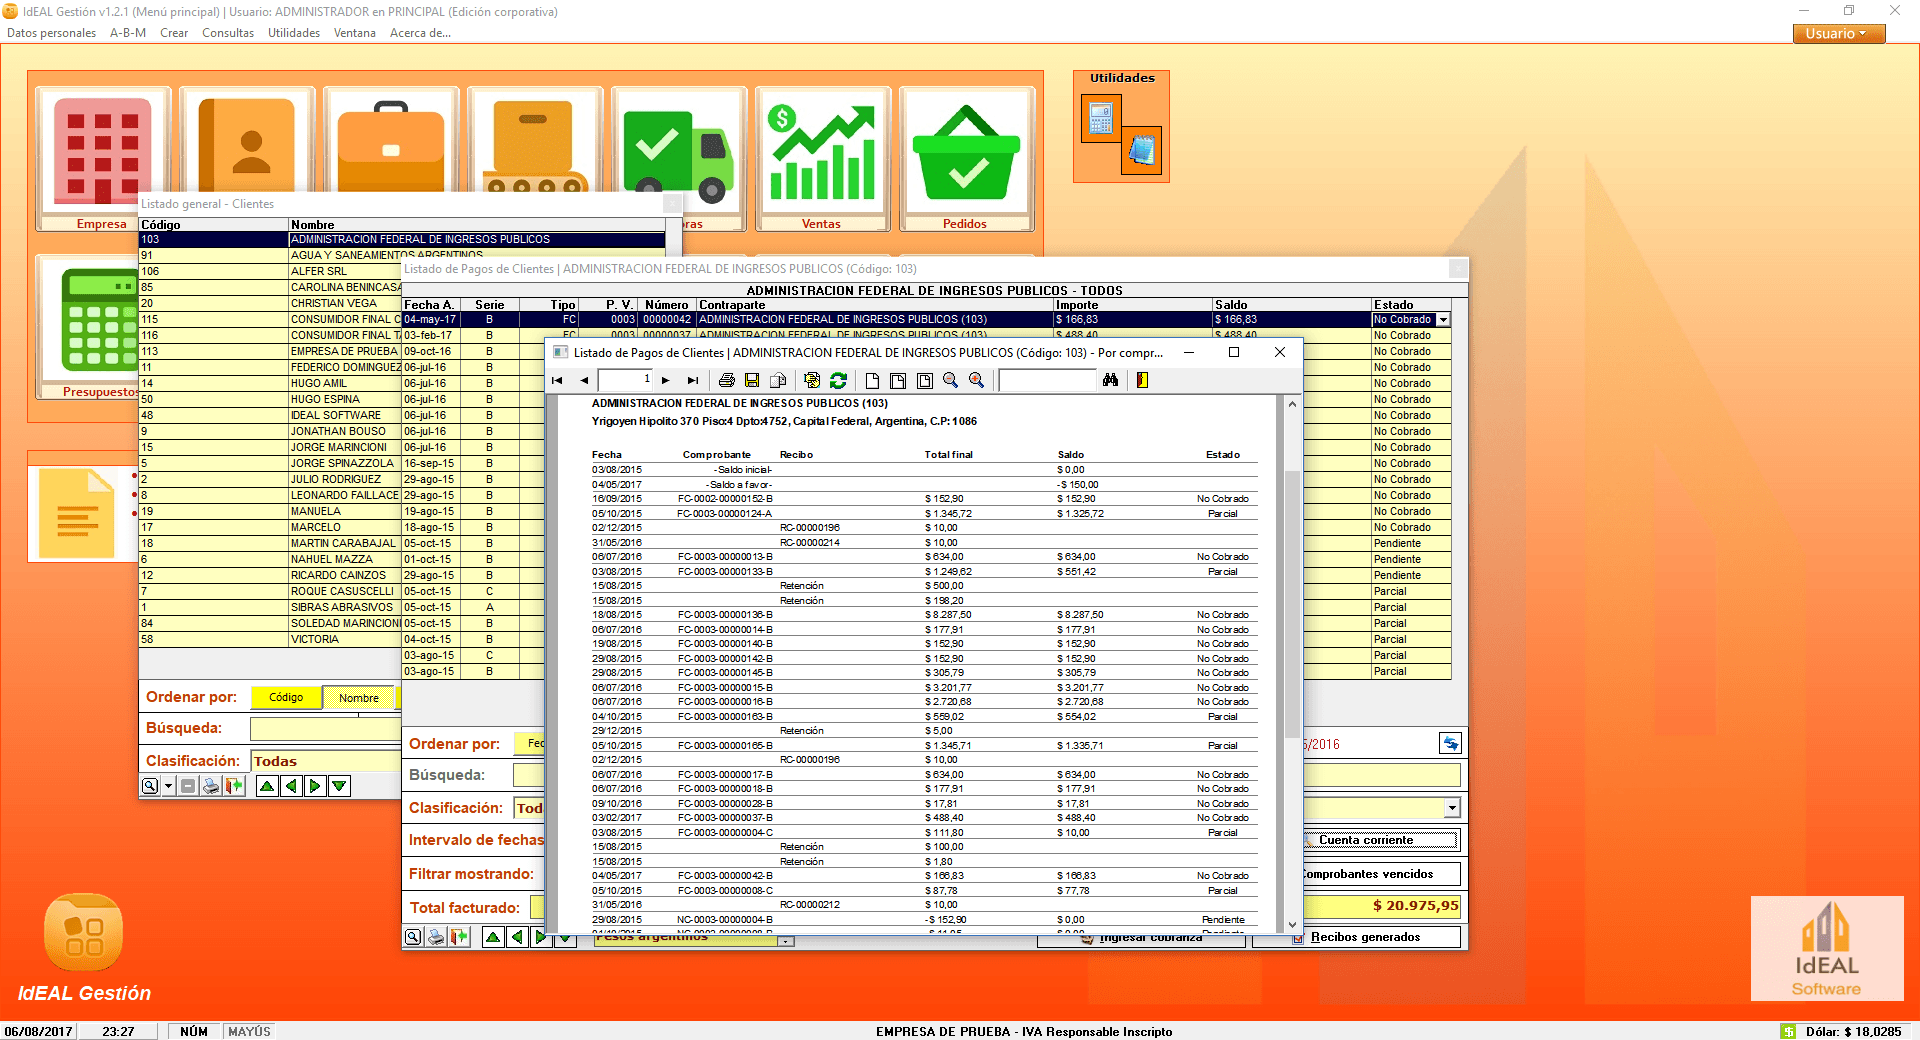Expand dropdown arrow beside Clientes search icon
Viewport: 1920px width, 1040px height.
tap(168, 786)
